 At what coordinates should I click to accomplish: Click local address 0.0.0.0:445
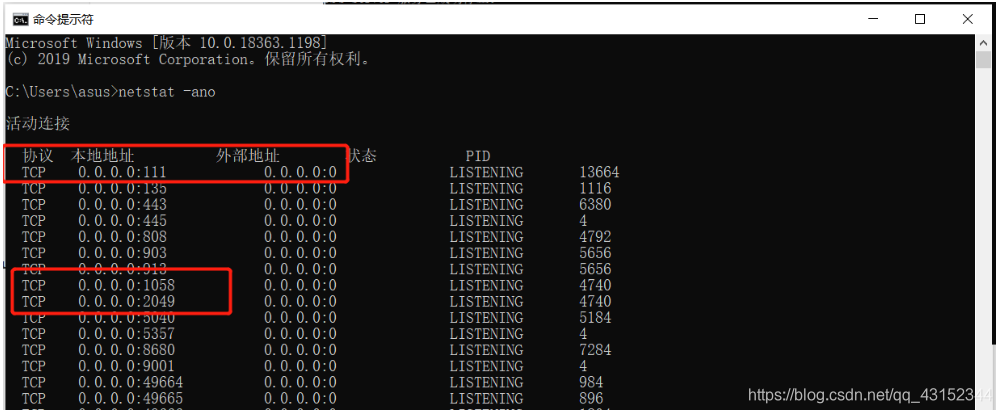[x=123, y=220]
